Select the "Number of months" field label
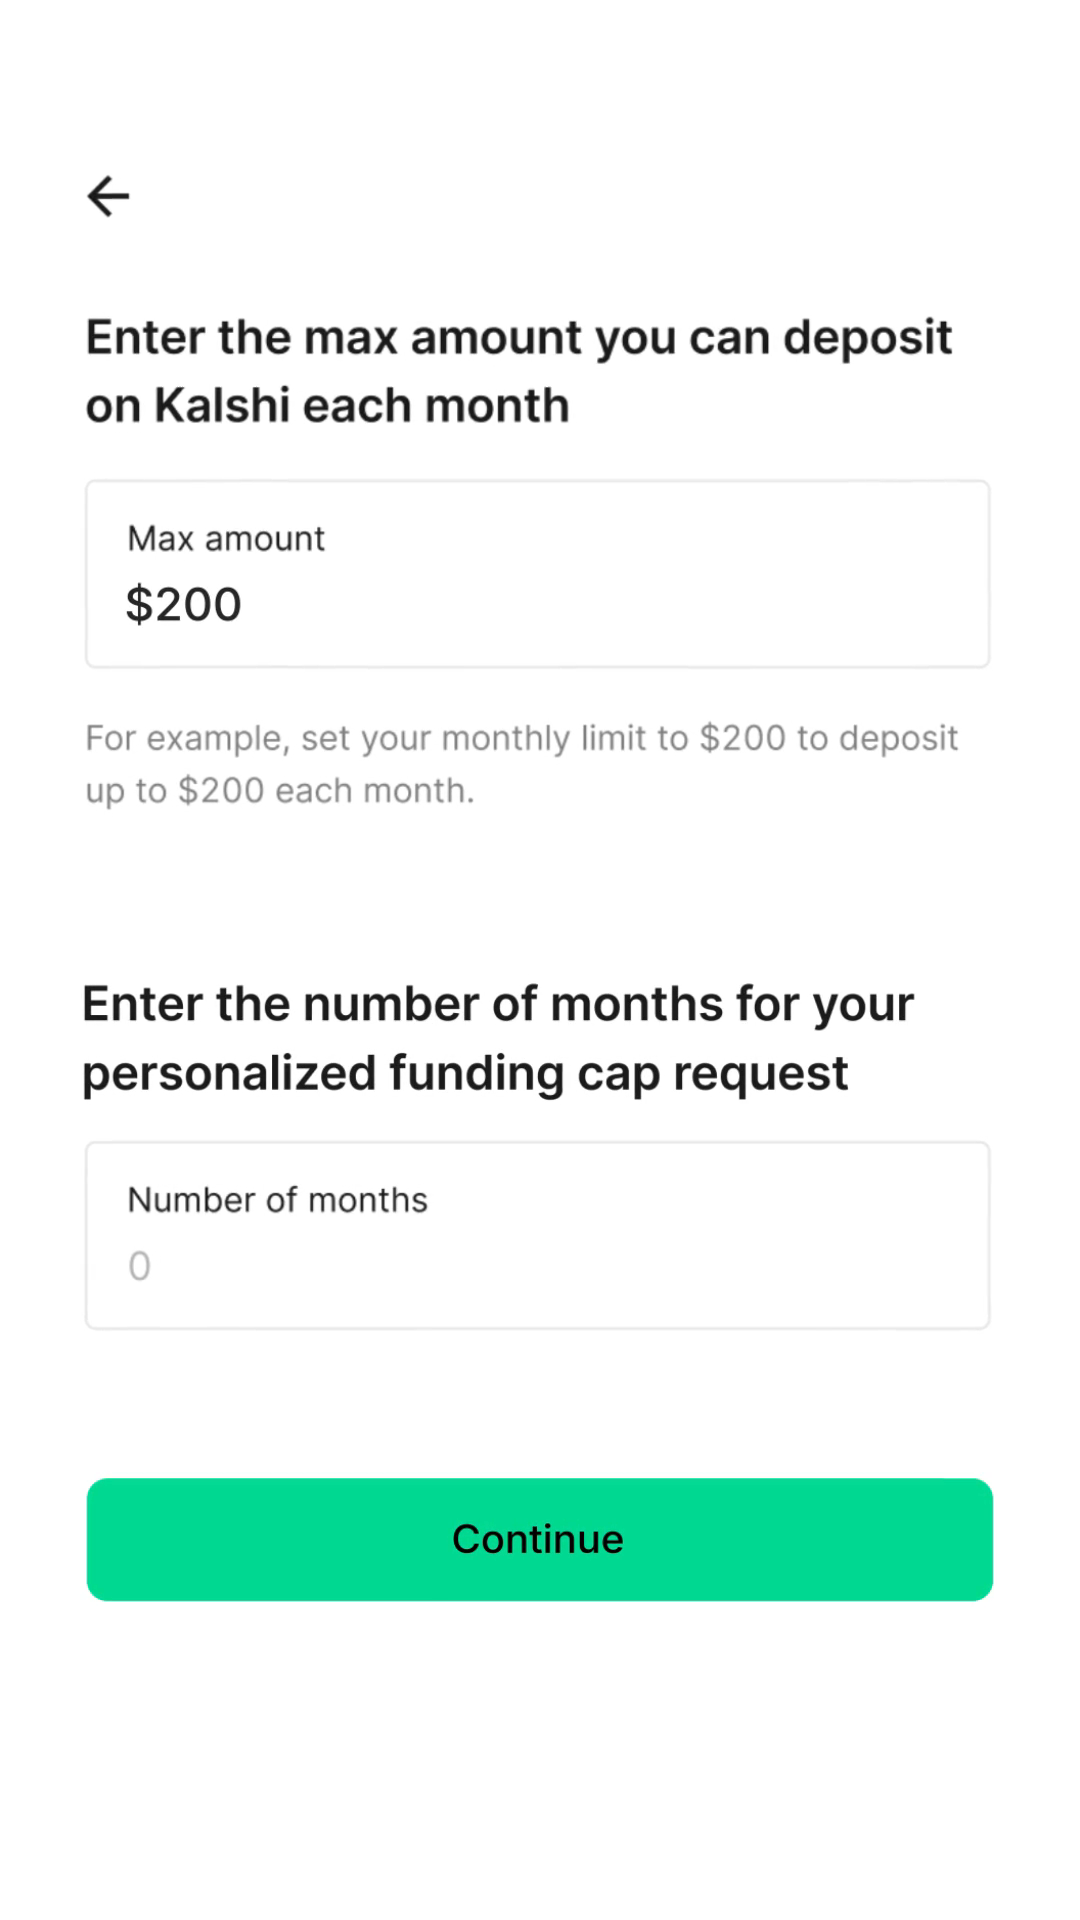The image size is (1080, 1920). [277, 1200]
